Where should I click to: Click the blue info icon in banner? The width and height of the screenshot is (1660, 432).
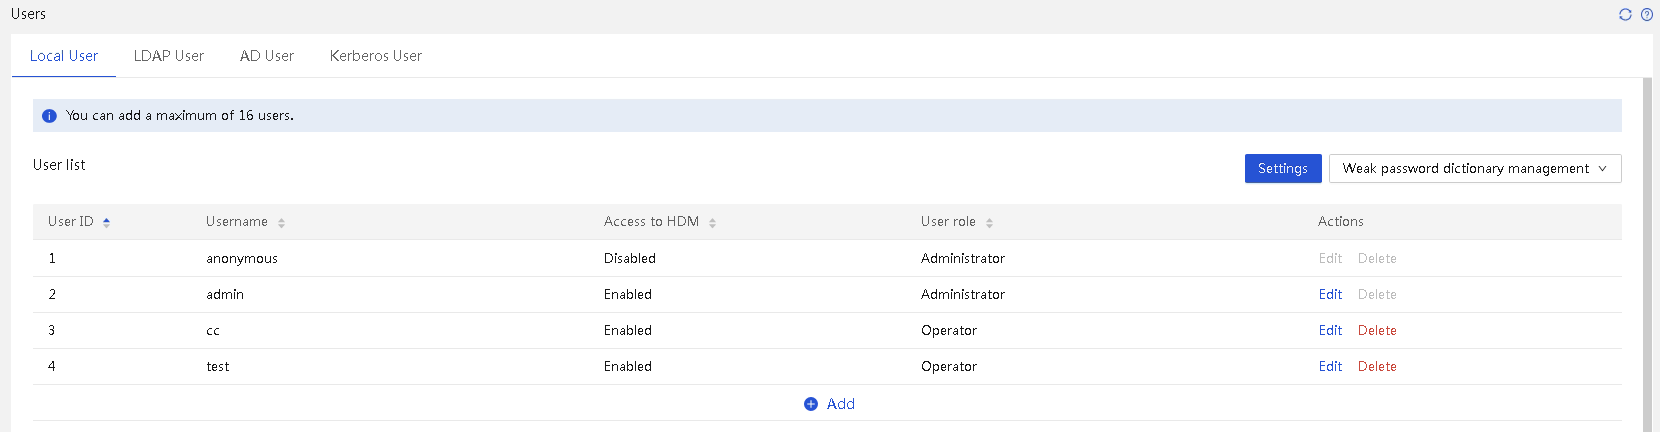coord(49,116)
